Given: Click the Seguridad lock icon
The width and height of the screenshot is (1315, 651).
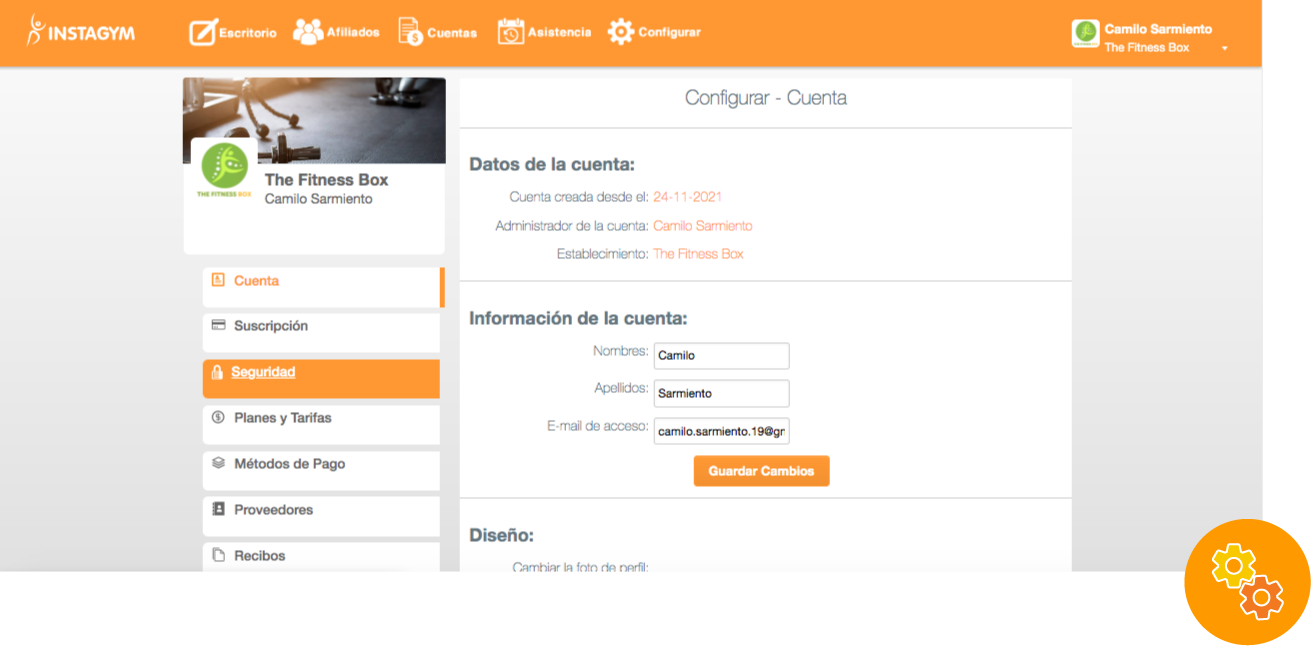Looking at the screenshot, I should [x=217, y=372].
